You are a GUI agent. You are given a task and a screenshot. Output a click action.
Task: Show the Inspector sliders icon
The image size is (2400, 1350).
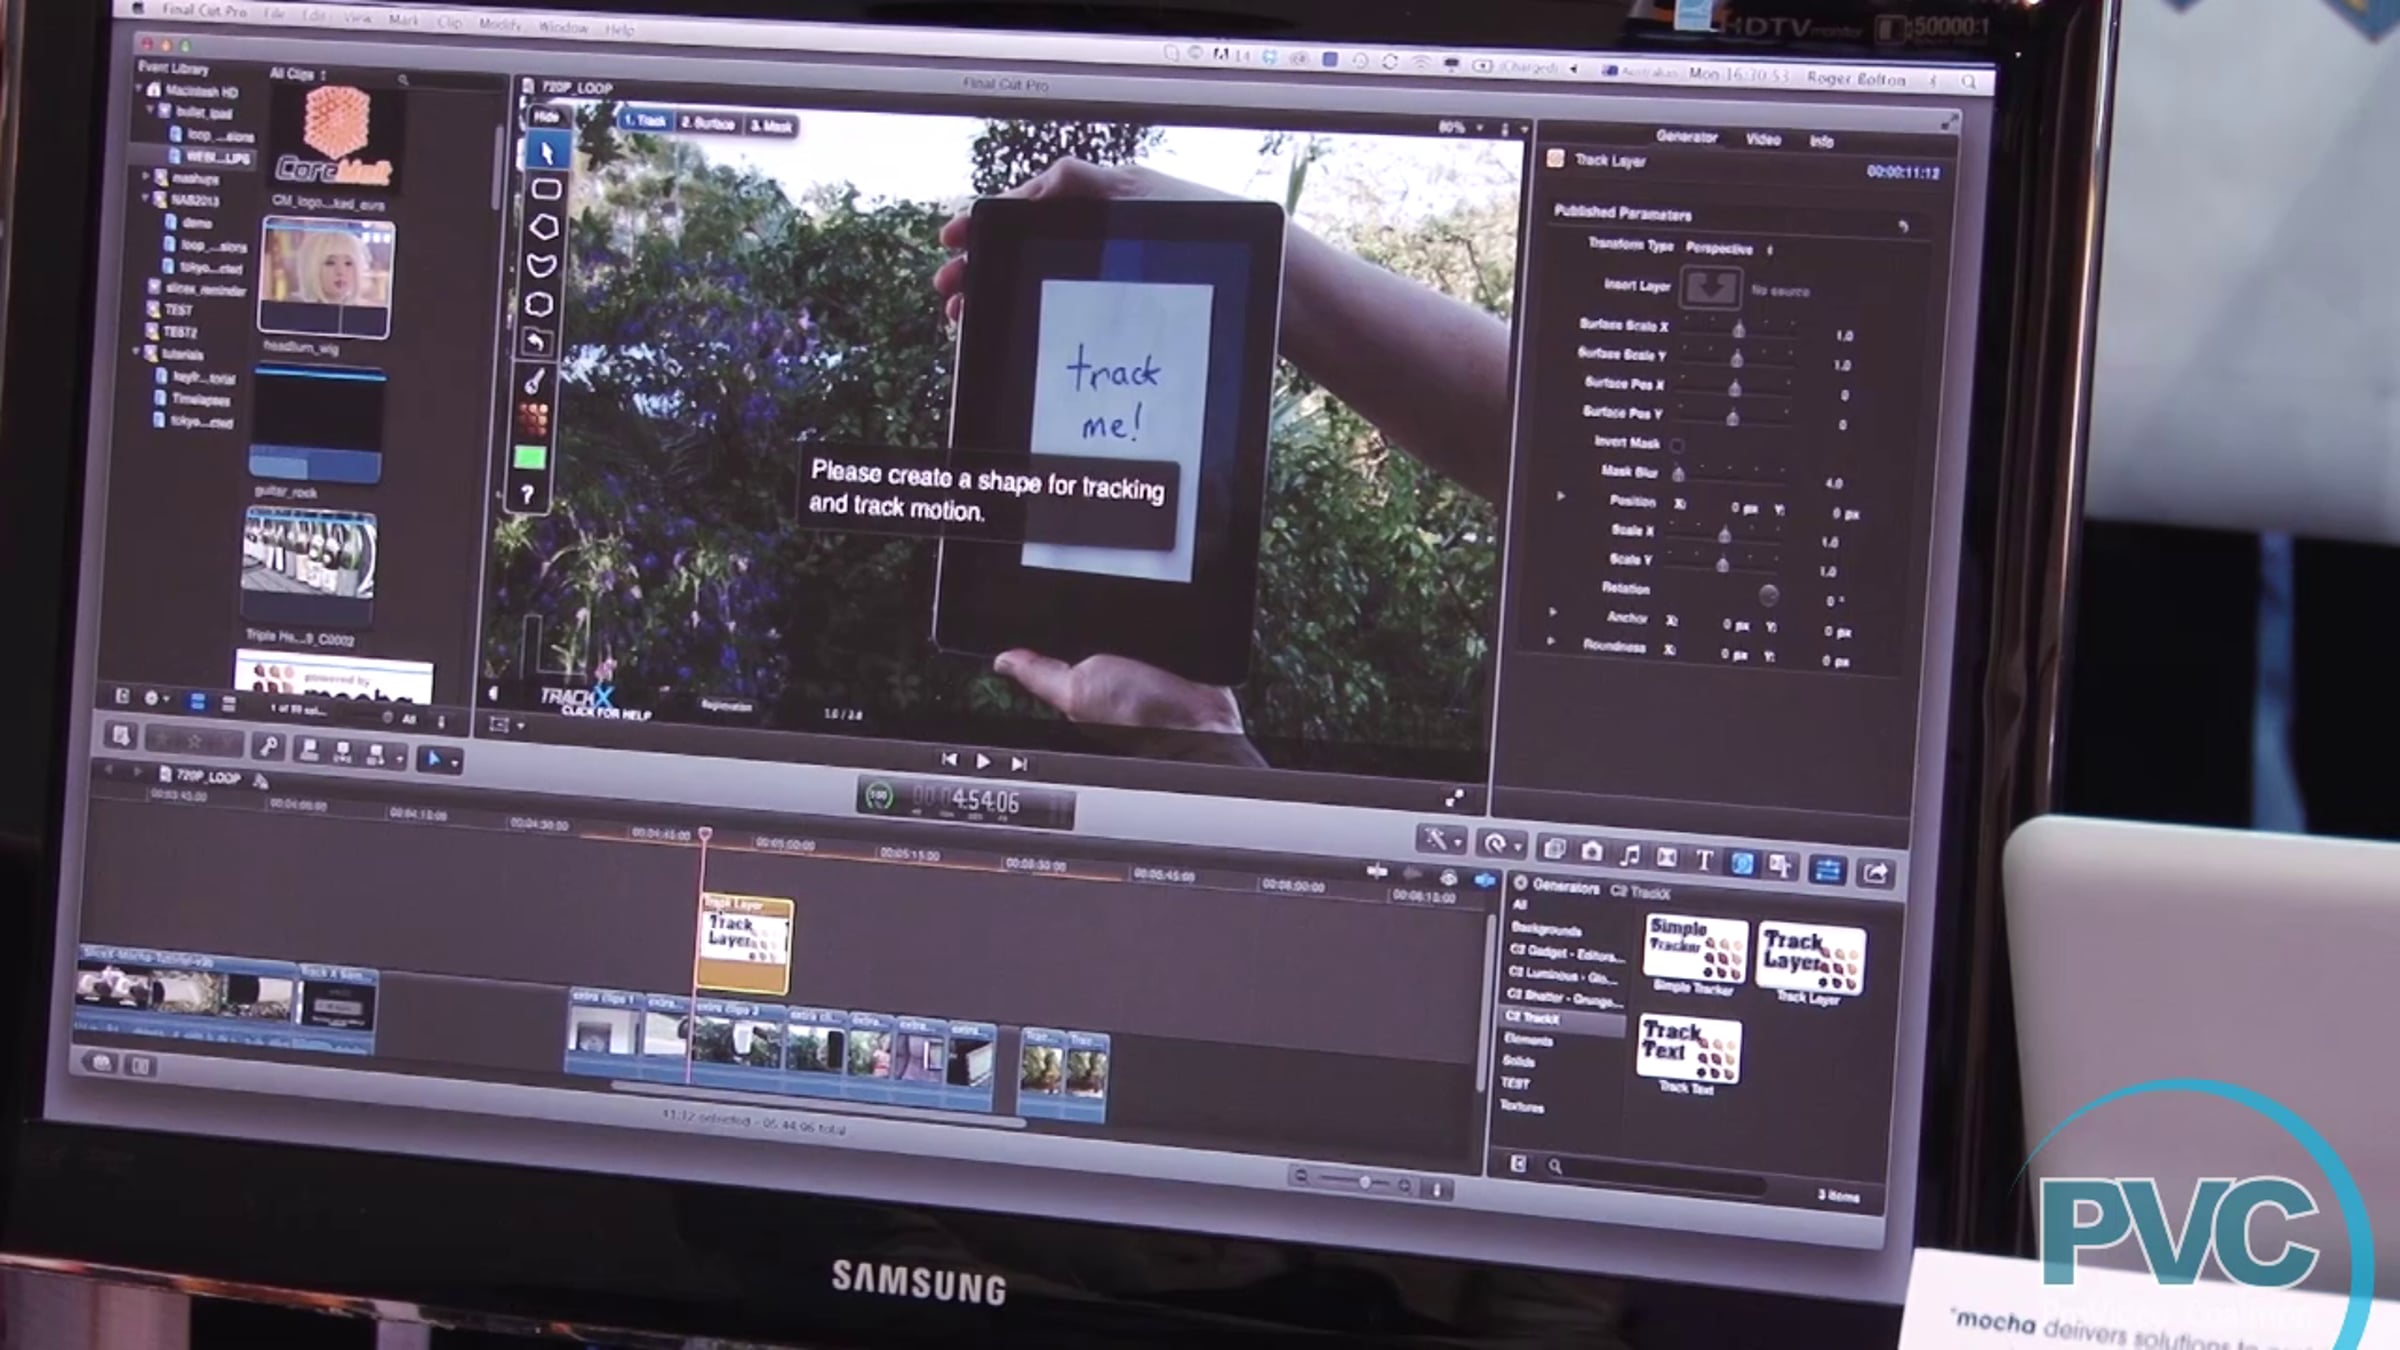(x=1827, y=871)
